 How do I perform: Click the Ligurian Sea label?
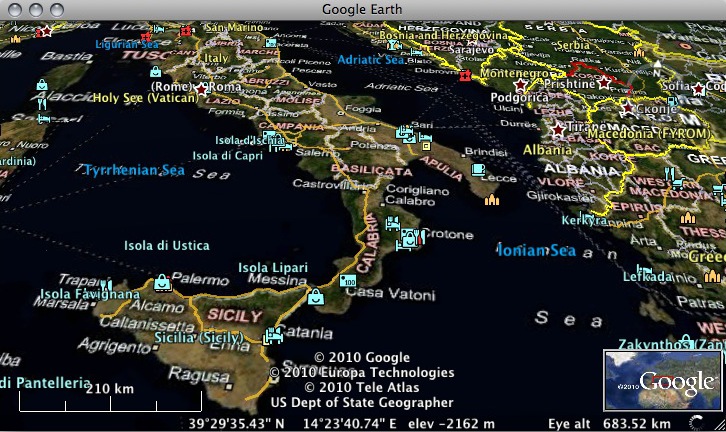pos(127,44)
